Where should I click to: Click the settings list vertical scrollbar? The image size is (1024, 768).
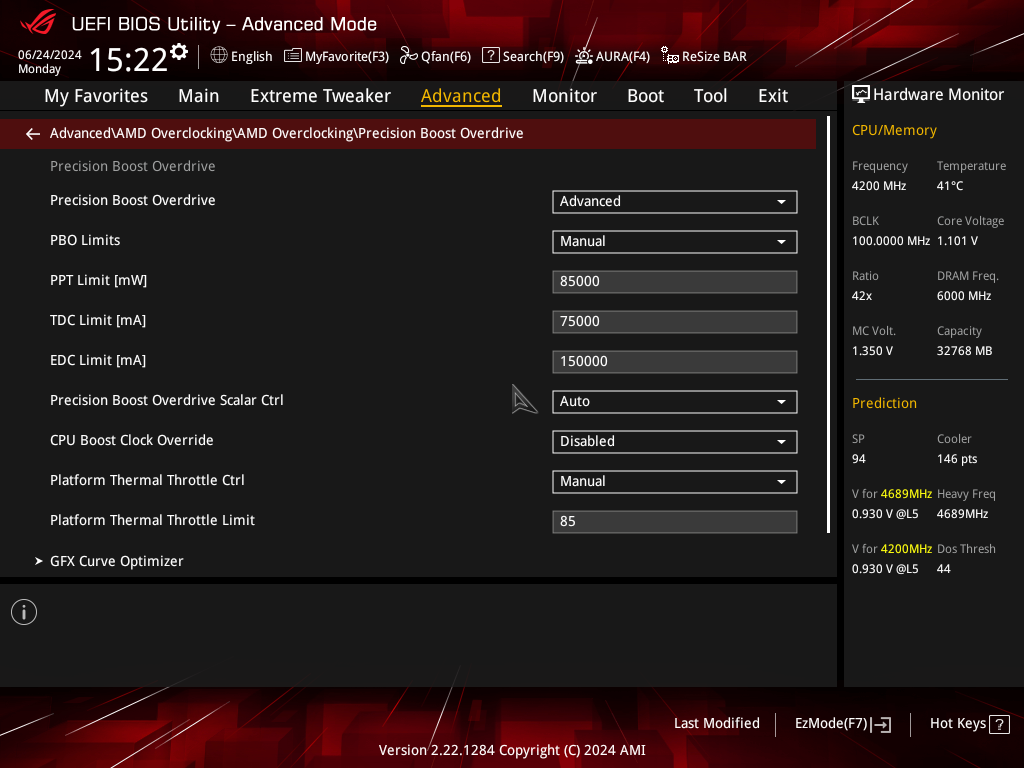(828, 325)
